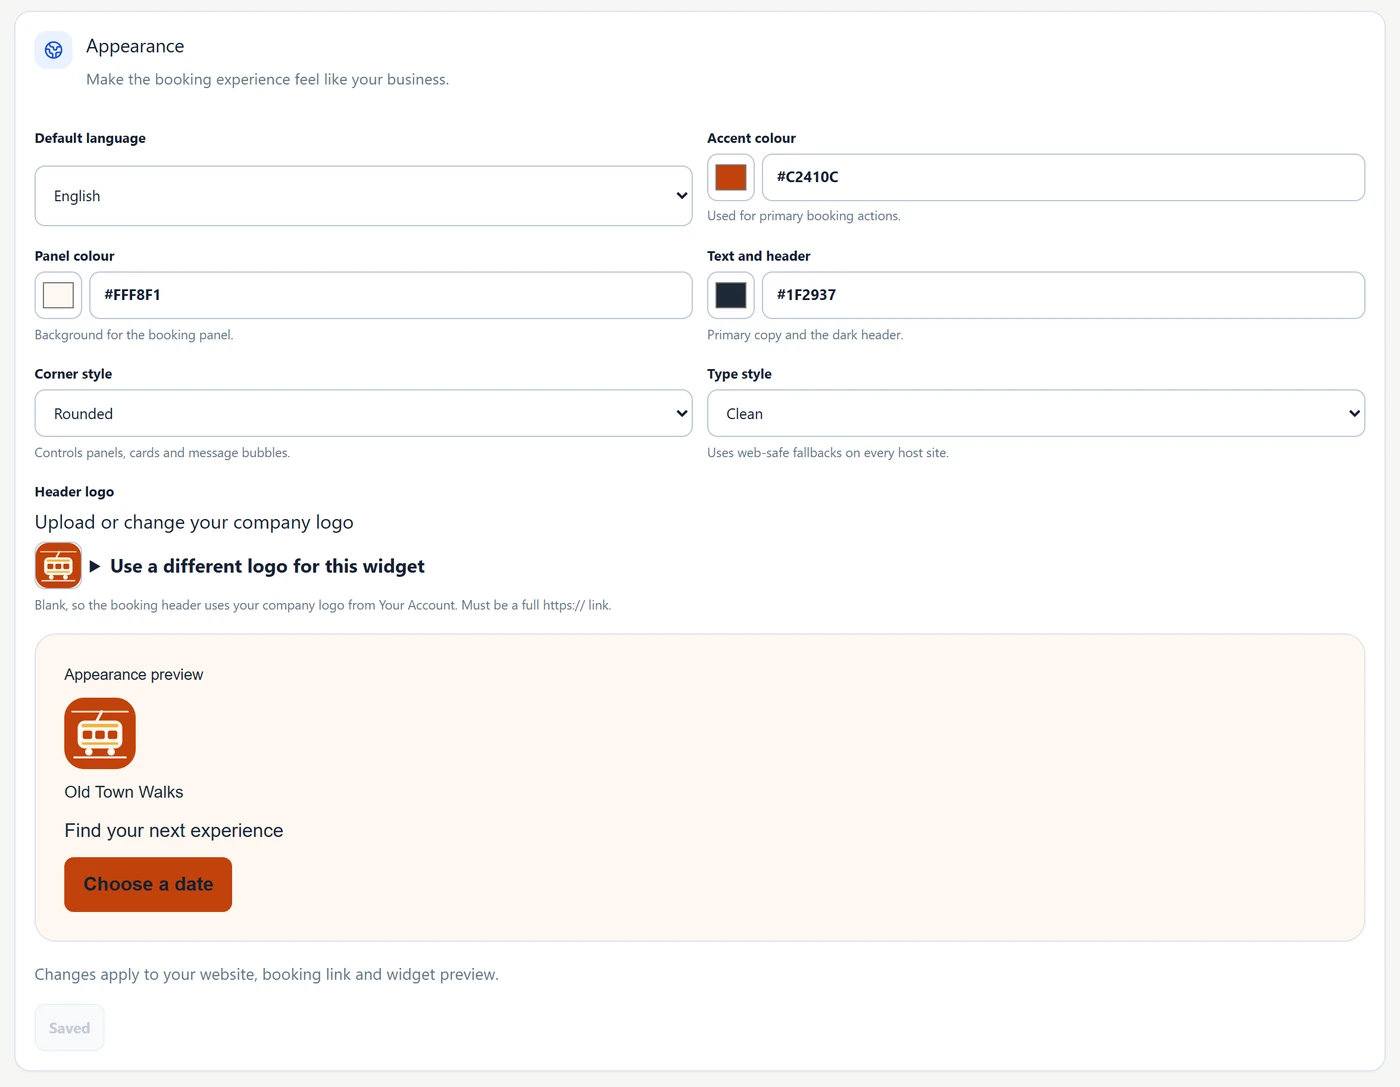Click the Panel colour hex field

click(x=391, y=295)
